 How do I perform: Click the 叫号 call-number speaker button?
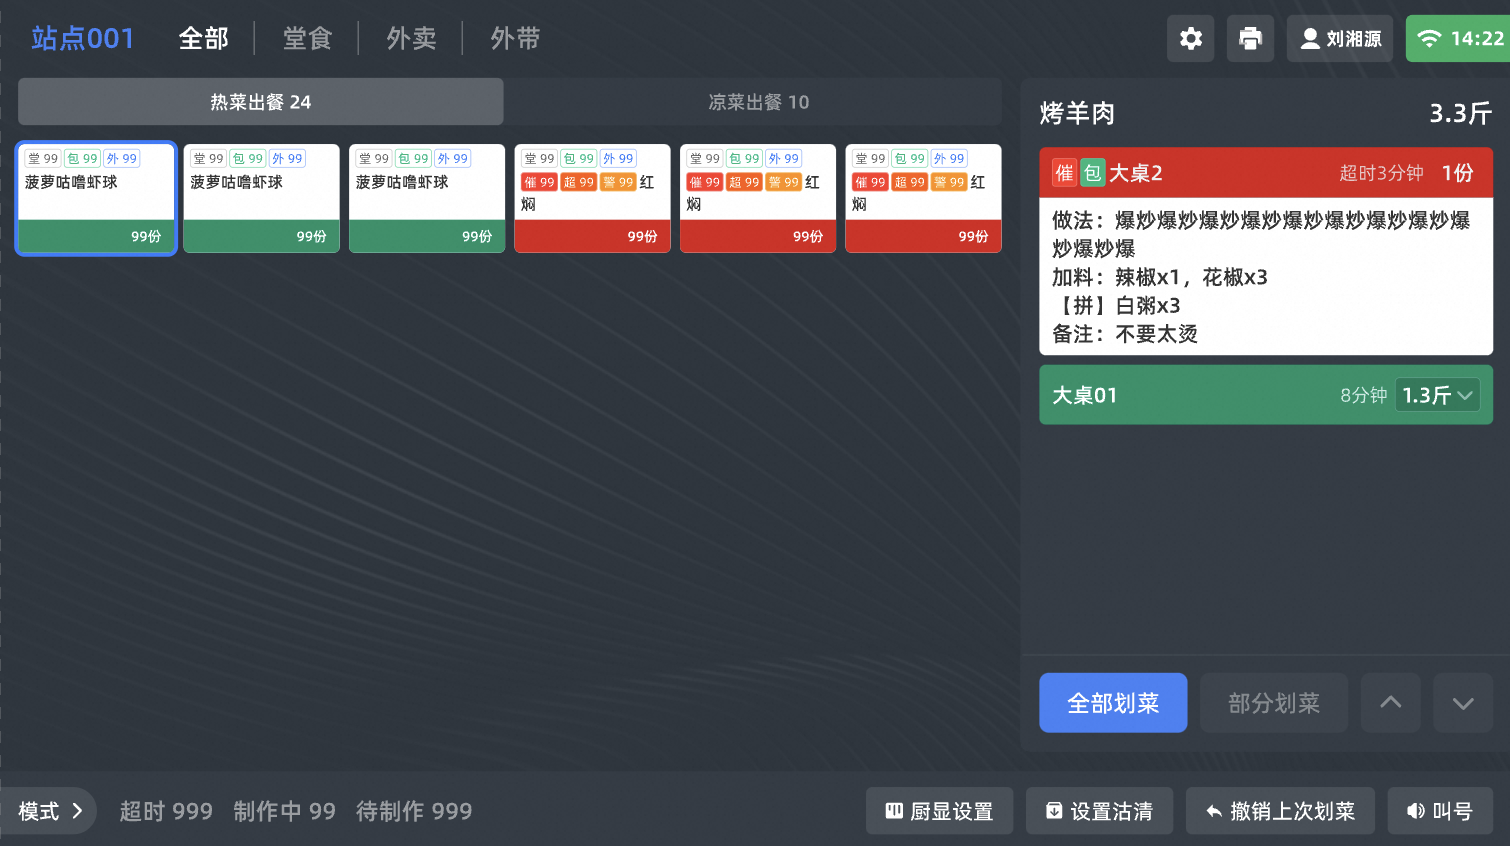point(1440,811)
